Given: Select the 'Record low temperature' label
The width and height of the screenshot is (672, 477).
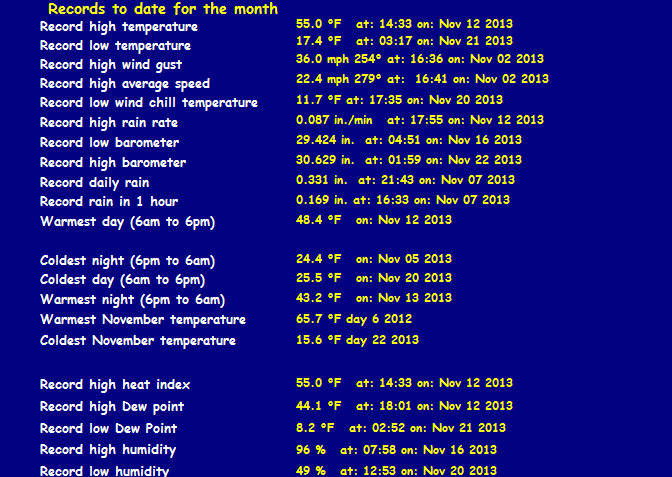Looking at the screenshot, I should pos(115,46).
